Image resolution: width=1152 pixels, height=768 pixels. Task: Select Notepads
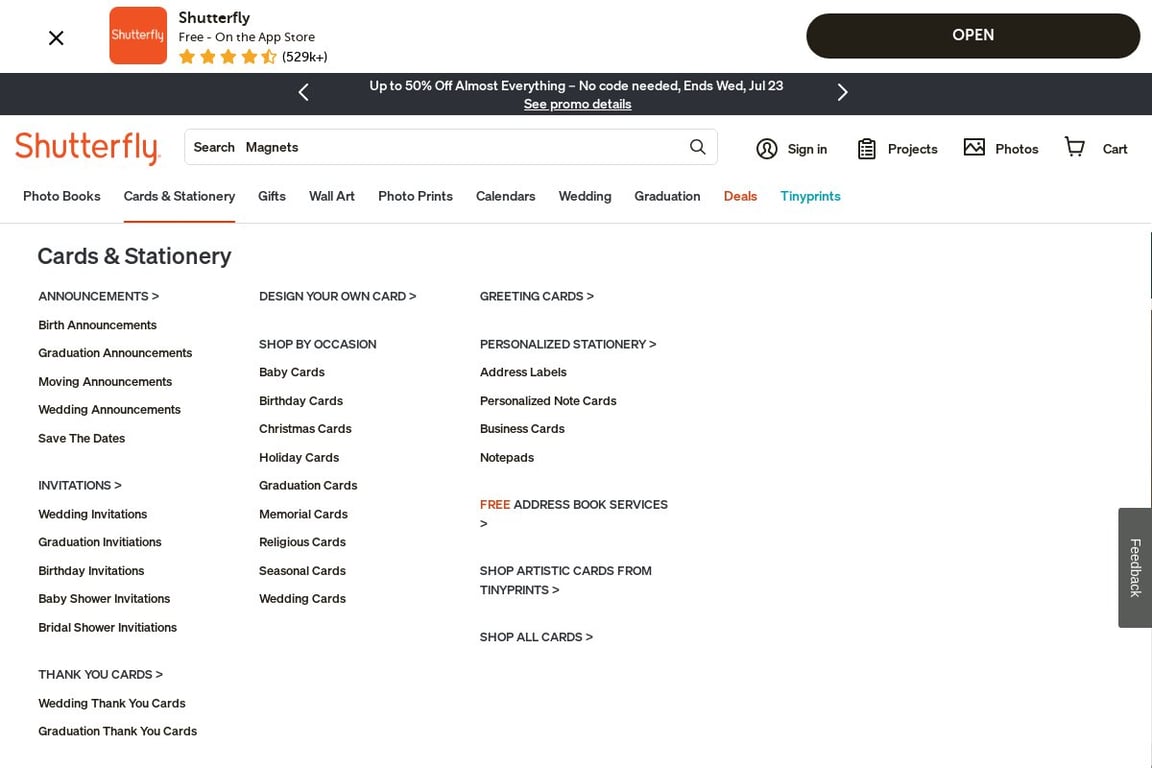click(x=507, y=457)
